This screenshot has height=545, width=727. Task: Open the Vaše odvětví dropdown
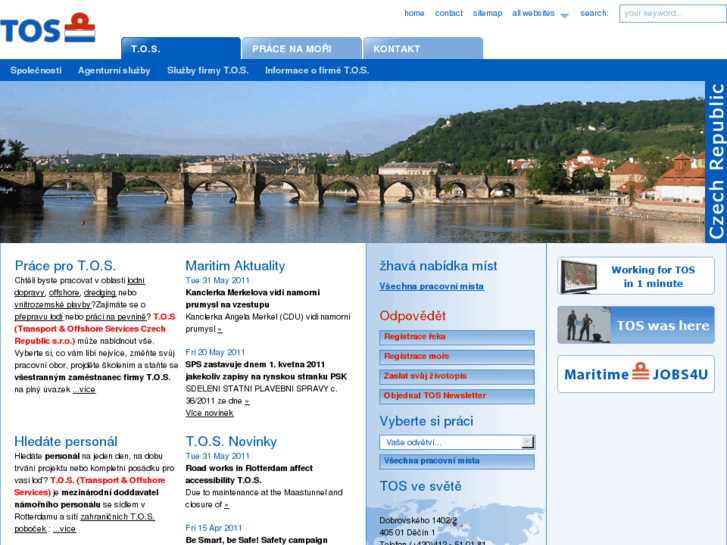tap(457, 442)
